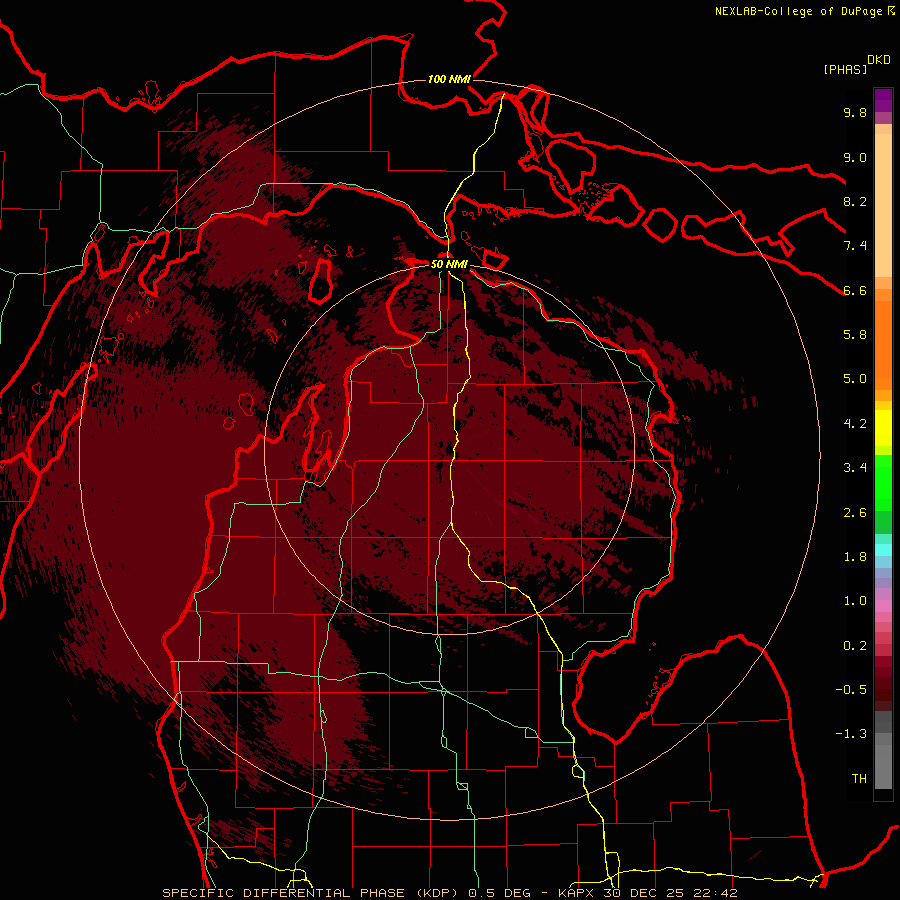The height and width of the screenshot is (900, 900).
Task: Click the SPECIFIC DIFFERENTIAL PHASE (KDP) caption text
Action: pyautogui.click(x=313, y=893)
